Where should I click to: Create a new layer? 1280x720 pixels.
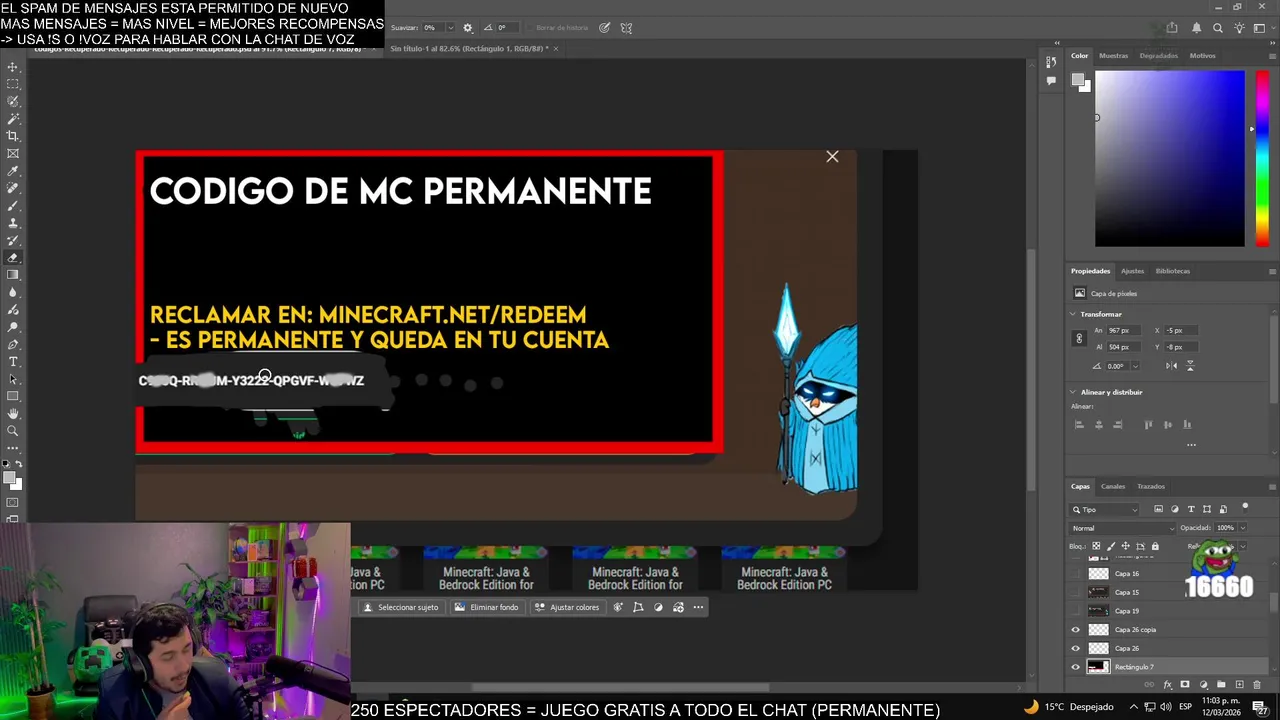(1240, 685)
